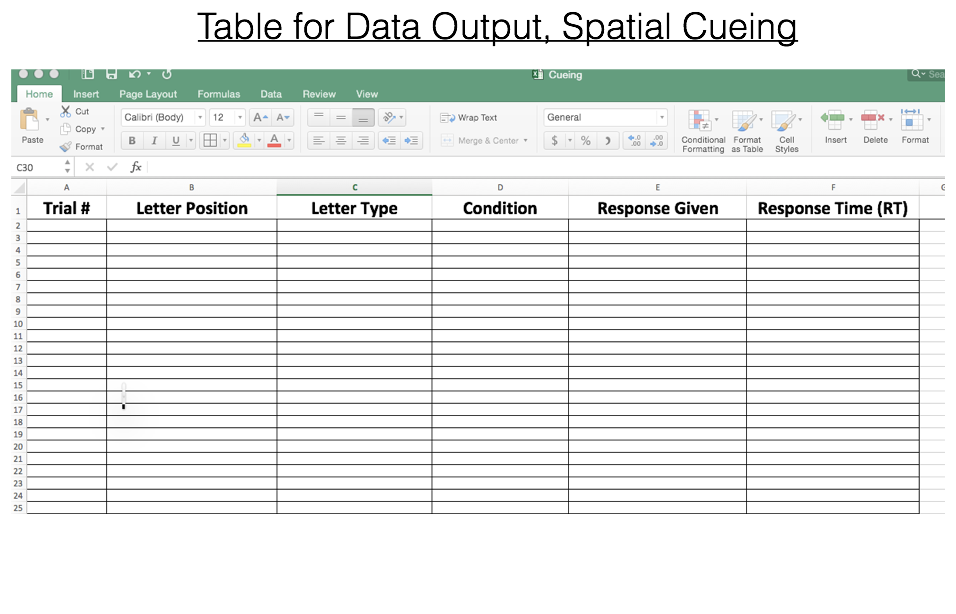The height and width of the screenshot is (614, 956).
Task: Increase the indent level
Action: point(412,141)
